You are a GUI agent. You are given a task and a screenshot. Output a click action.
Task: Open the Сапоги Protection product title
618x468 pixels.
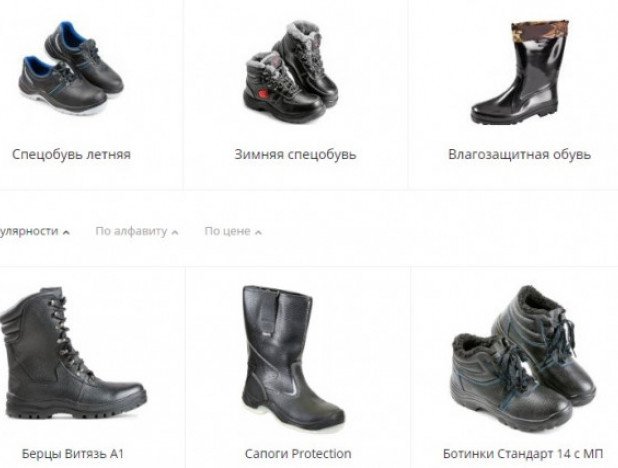point(298,454)
